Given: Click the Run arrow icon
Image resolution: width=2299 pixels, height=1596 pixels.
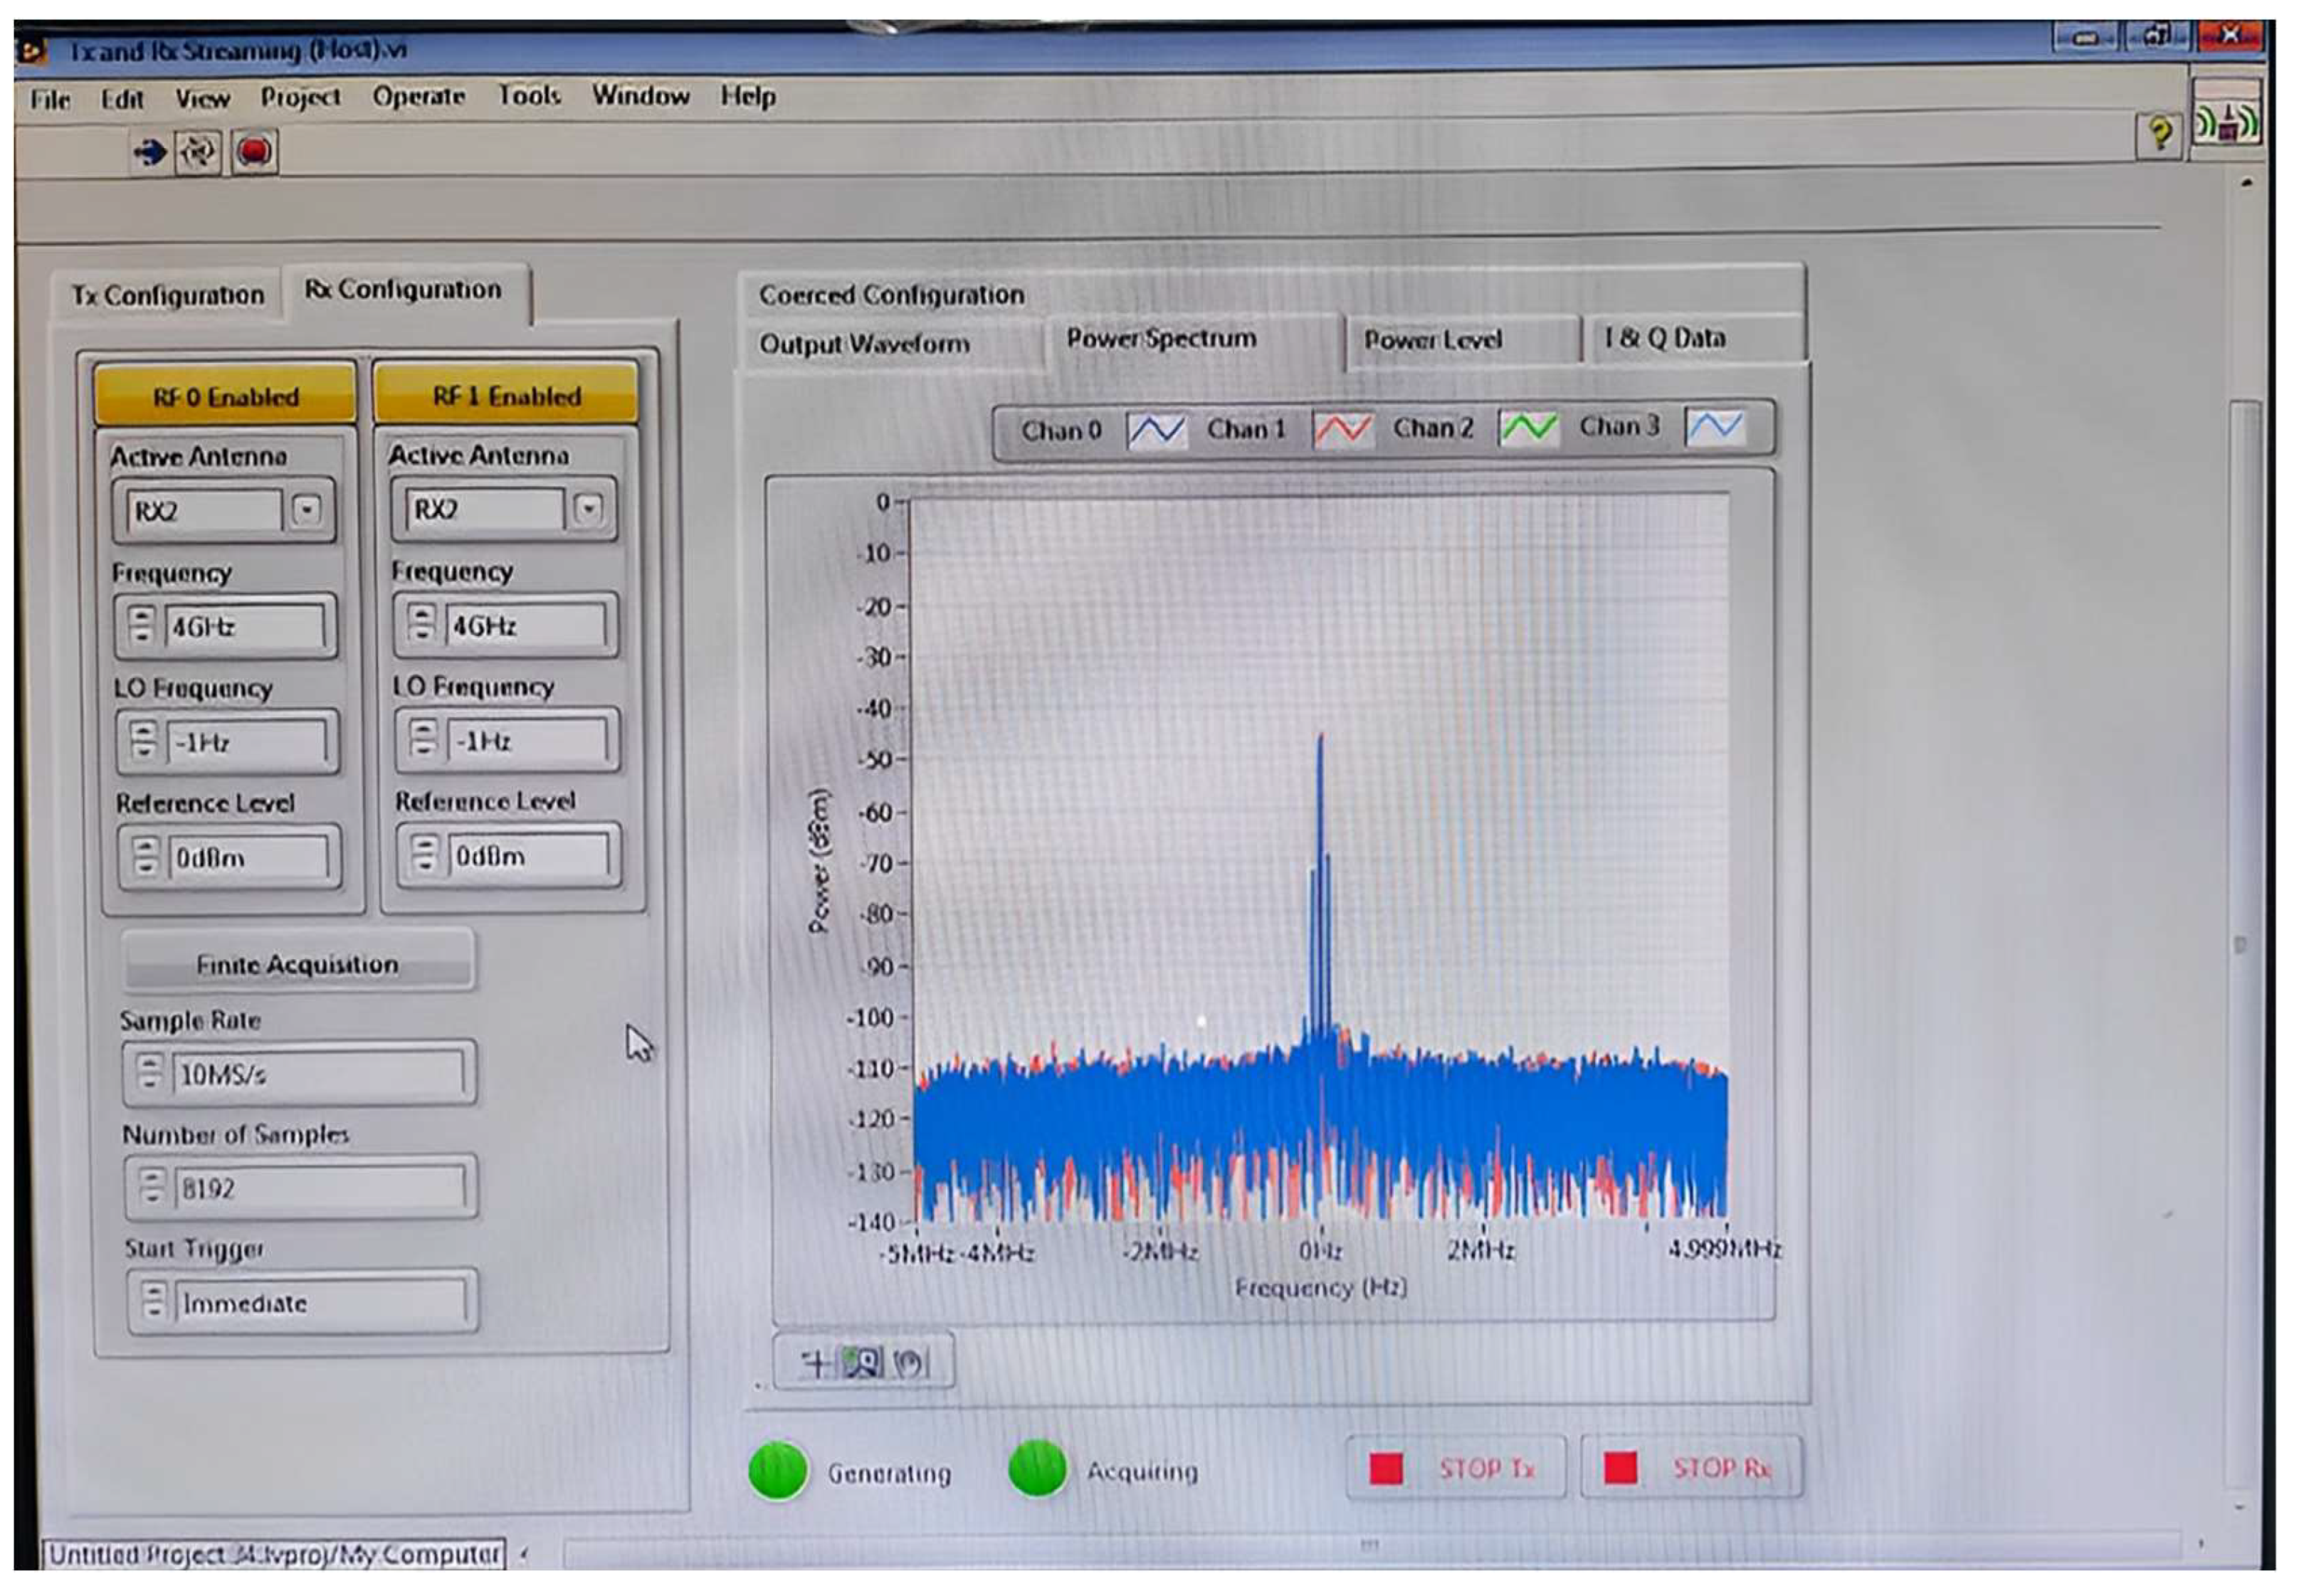Looking at the screenshot, I should click(150, 153).
